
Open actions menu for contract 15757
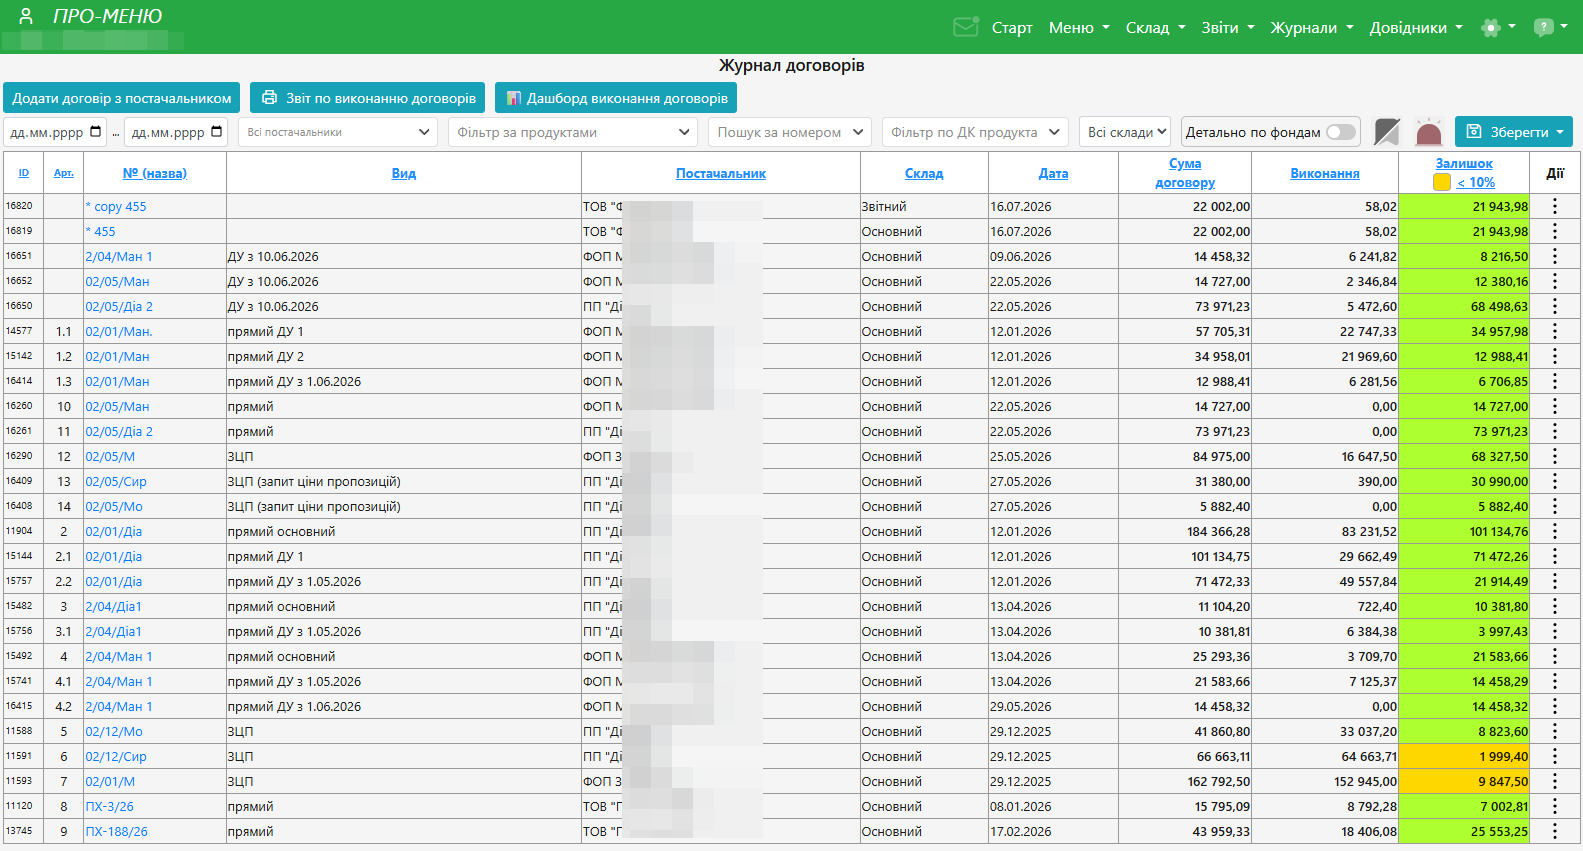(x=1555, y=581)
